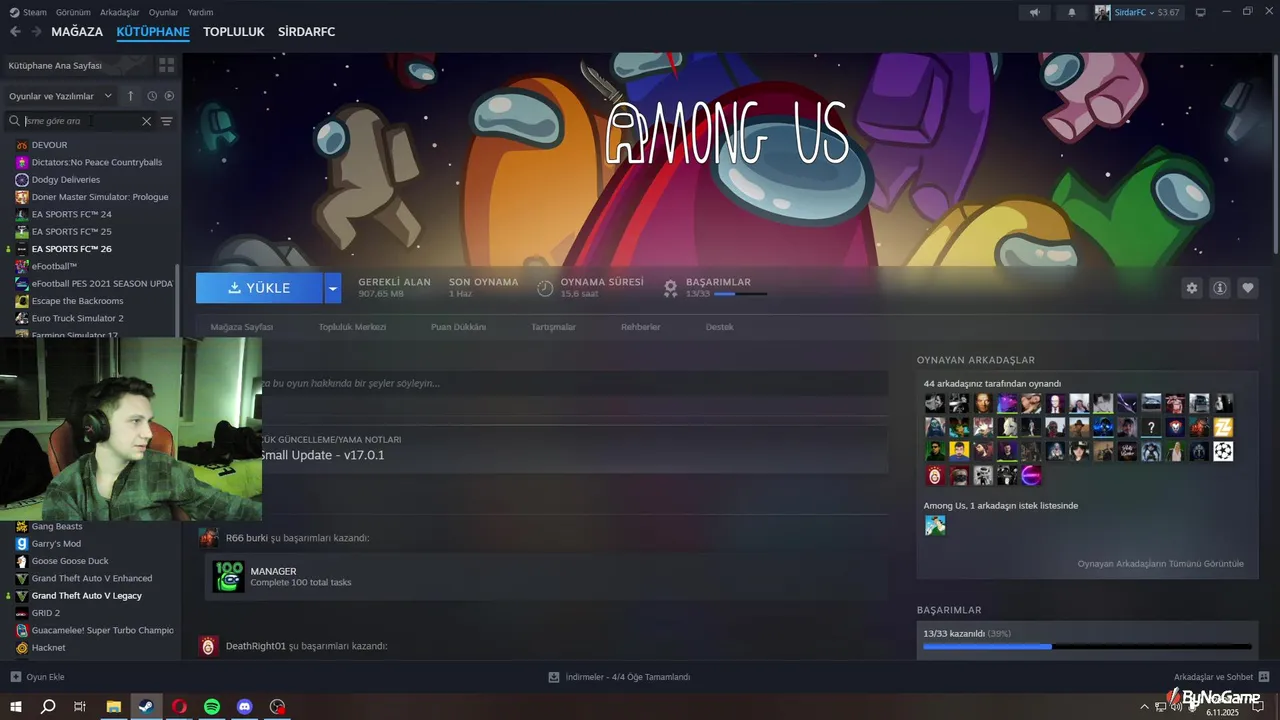Open the wishlisting friend's avatar under Among Us. 1 arkadaşın
This screenshot has width=1280, height=720.
tap(935, 525)
